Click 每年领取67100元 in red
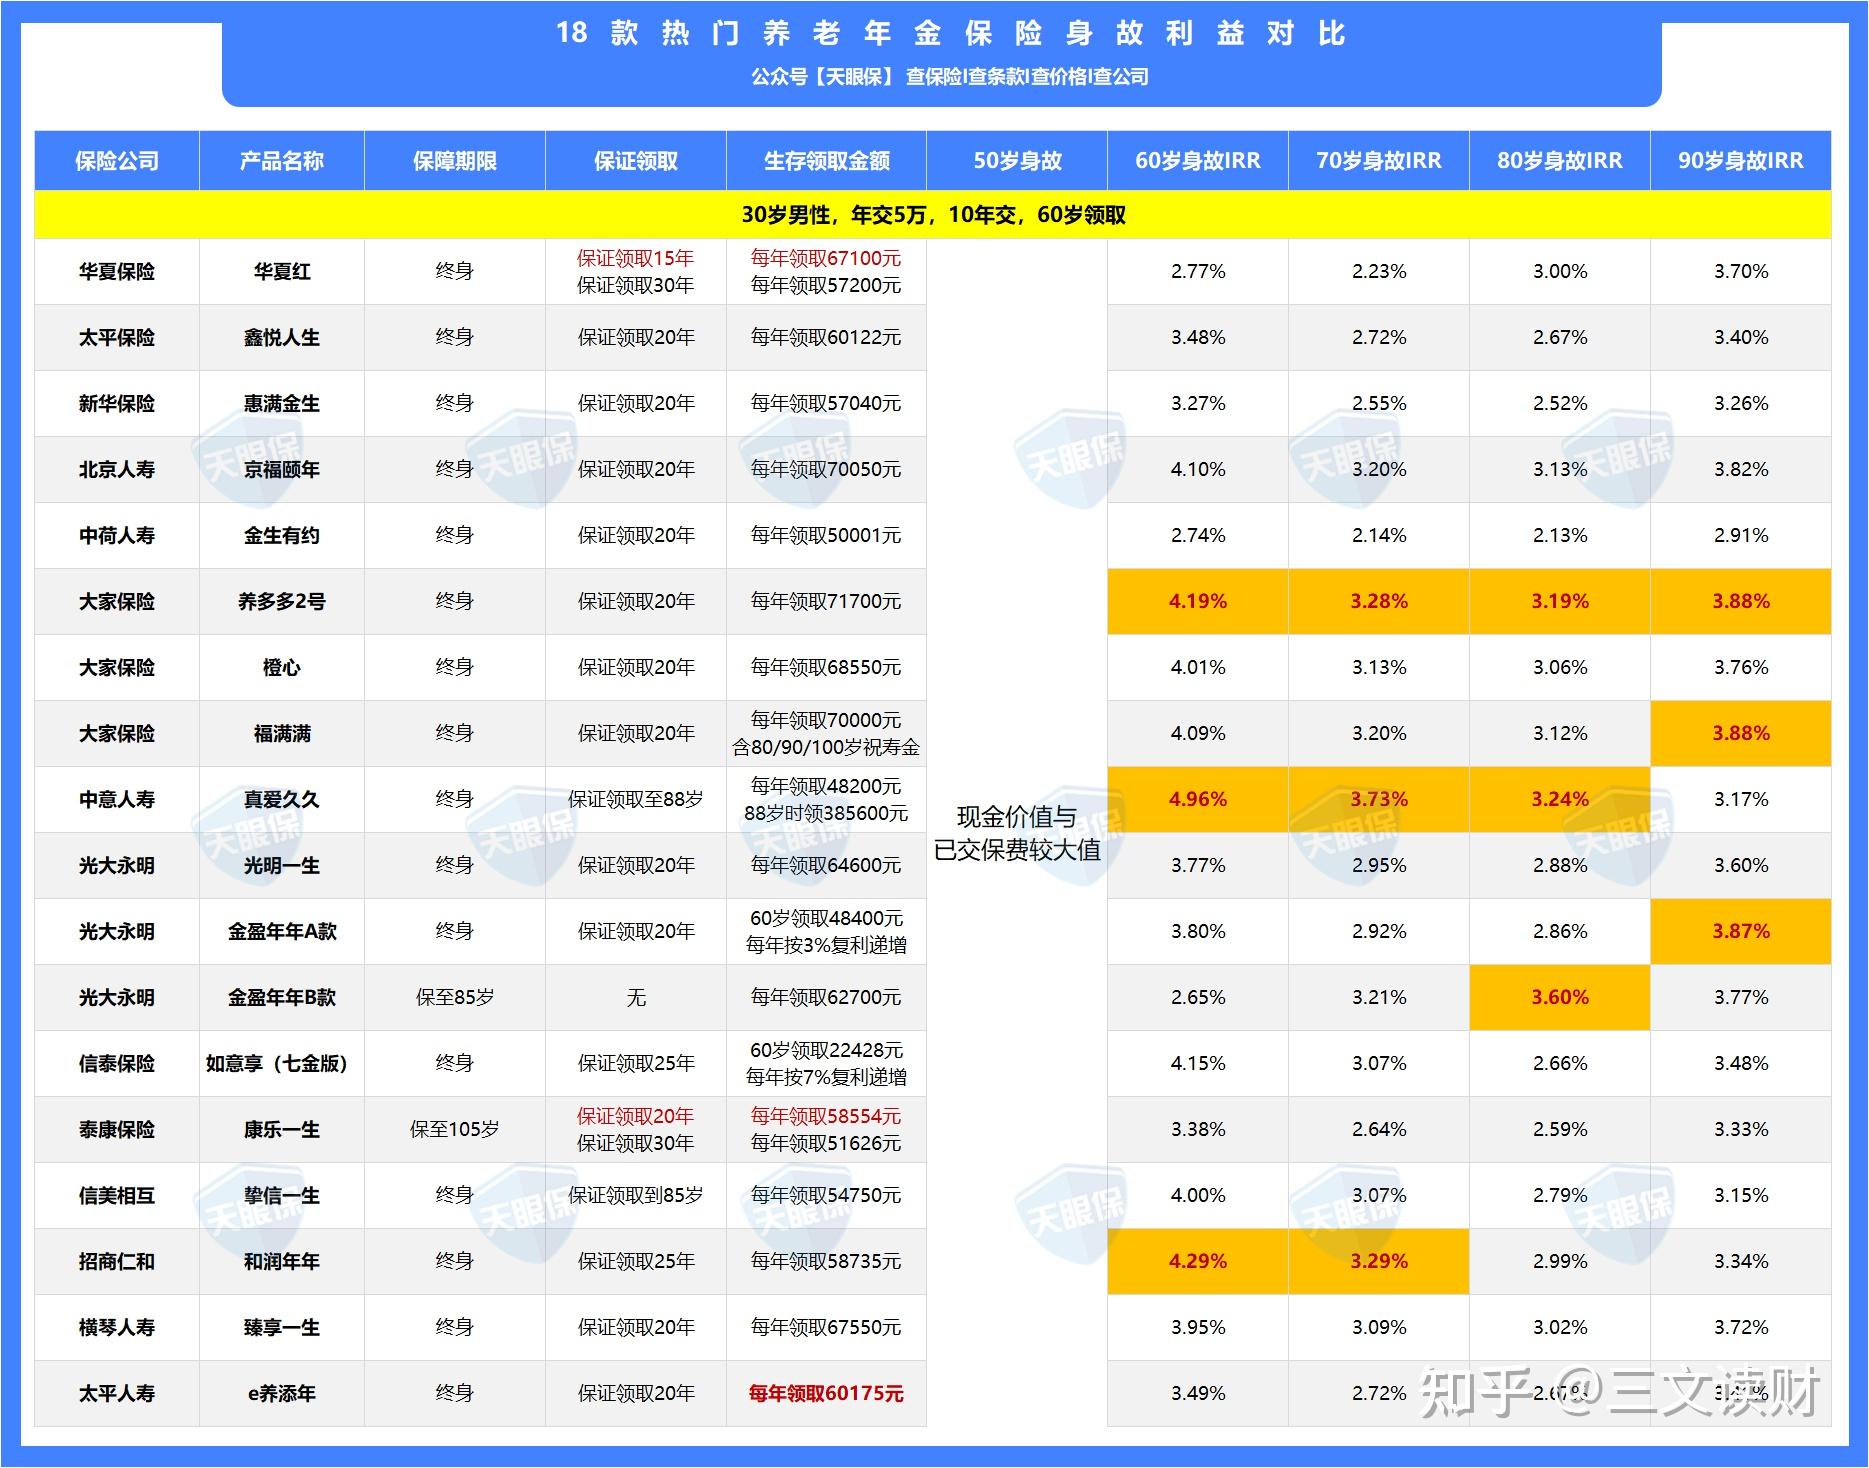This screenshot has width=1869, height=1468. tap(826, 258)
